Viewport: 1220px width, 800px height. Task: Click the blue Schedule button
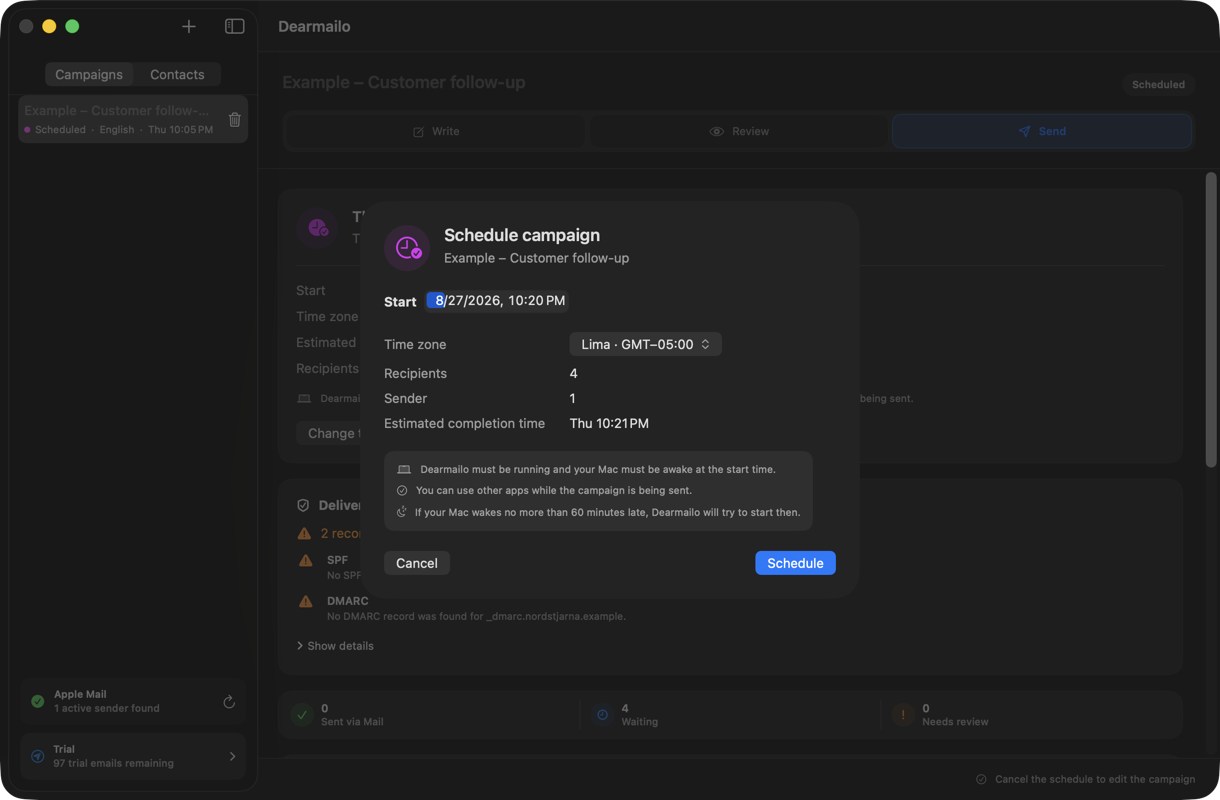pos(795,563)
